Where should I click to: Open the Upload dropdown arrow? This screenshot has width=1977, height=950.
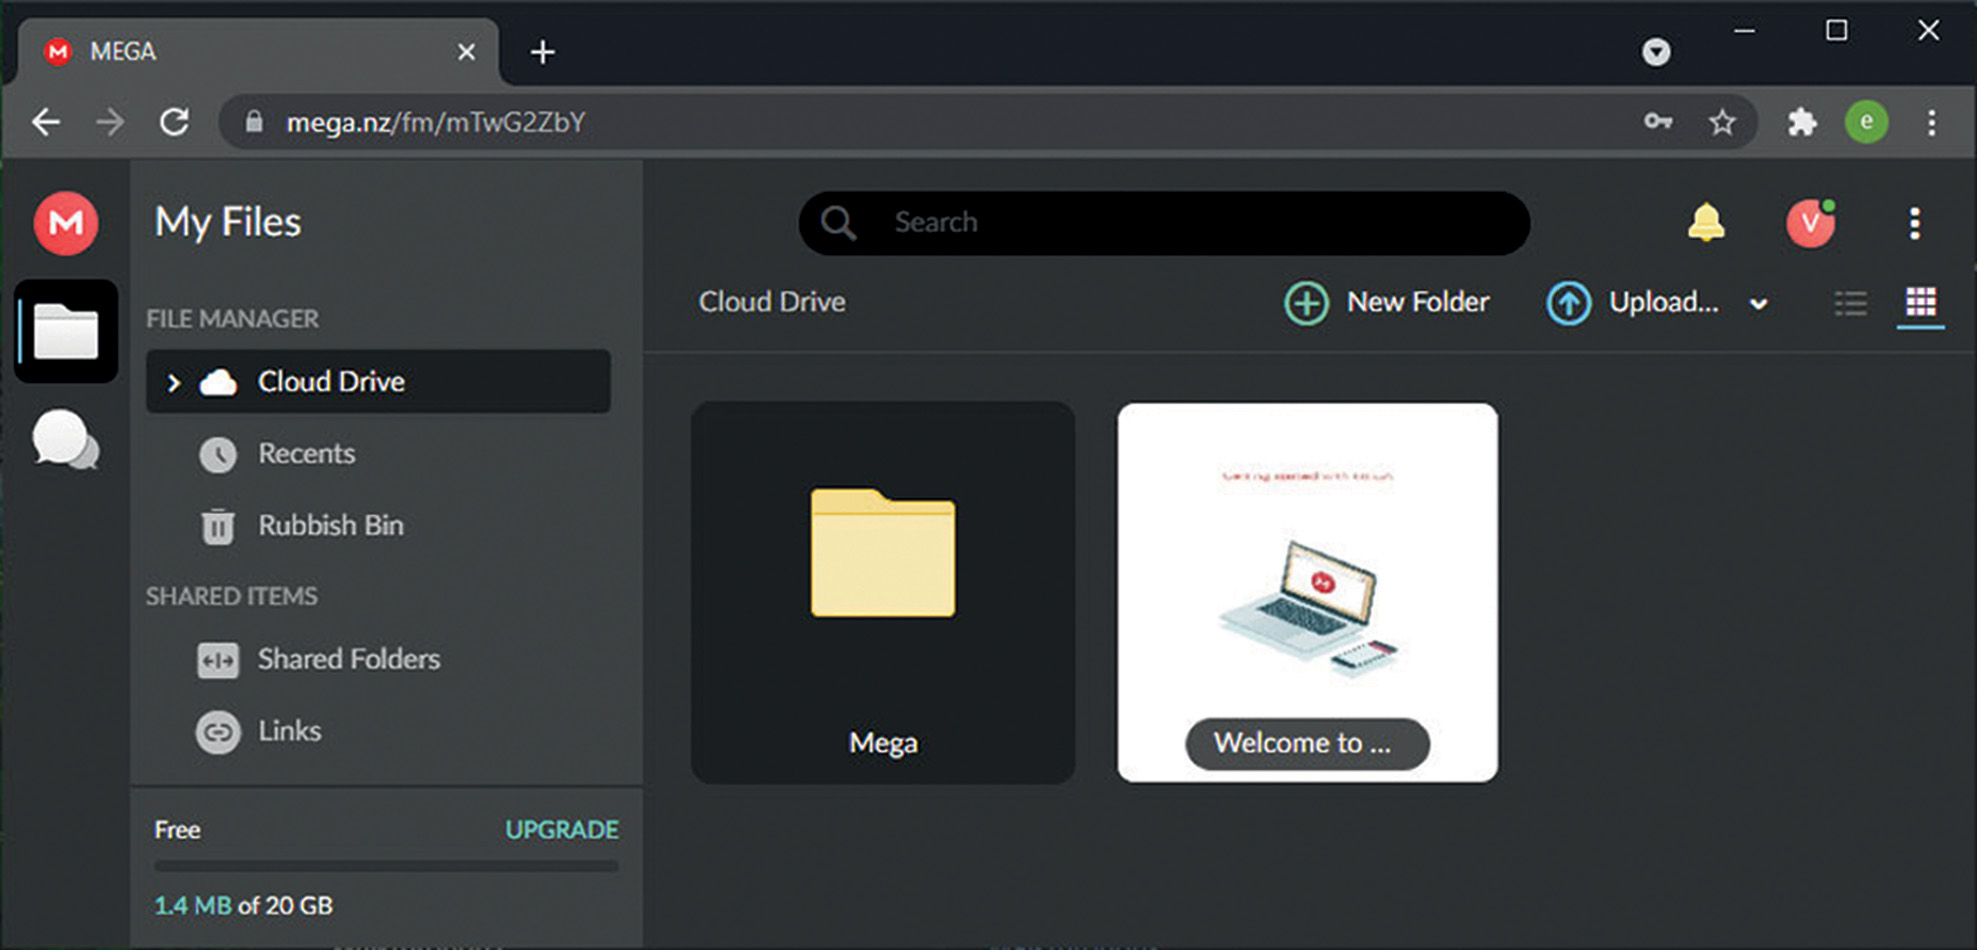1758,304
